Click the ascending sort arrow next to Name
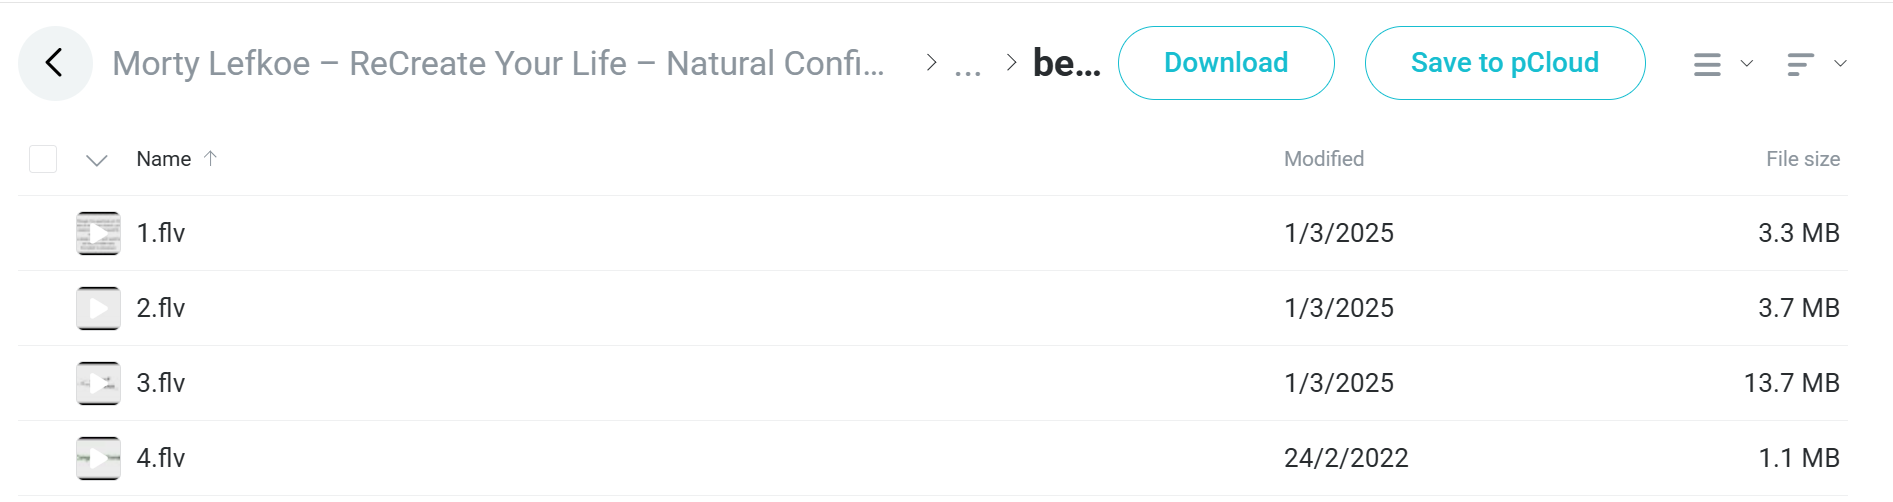The height and width of the screenshot is (502, 1893). (x=210, y=158)
